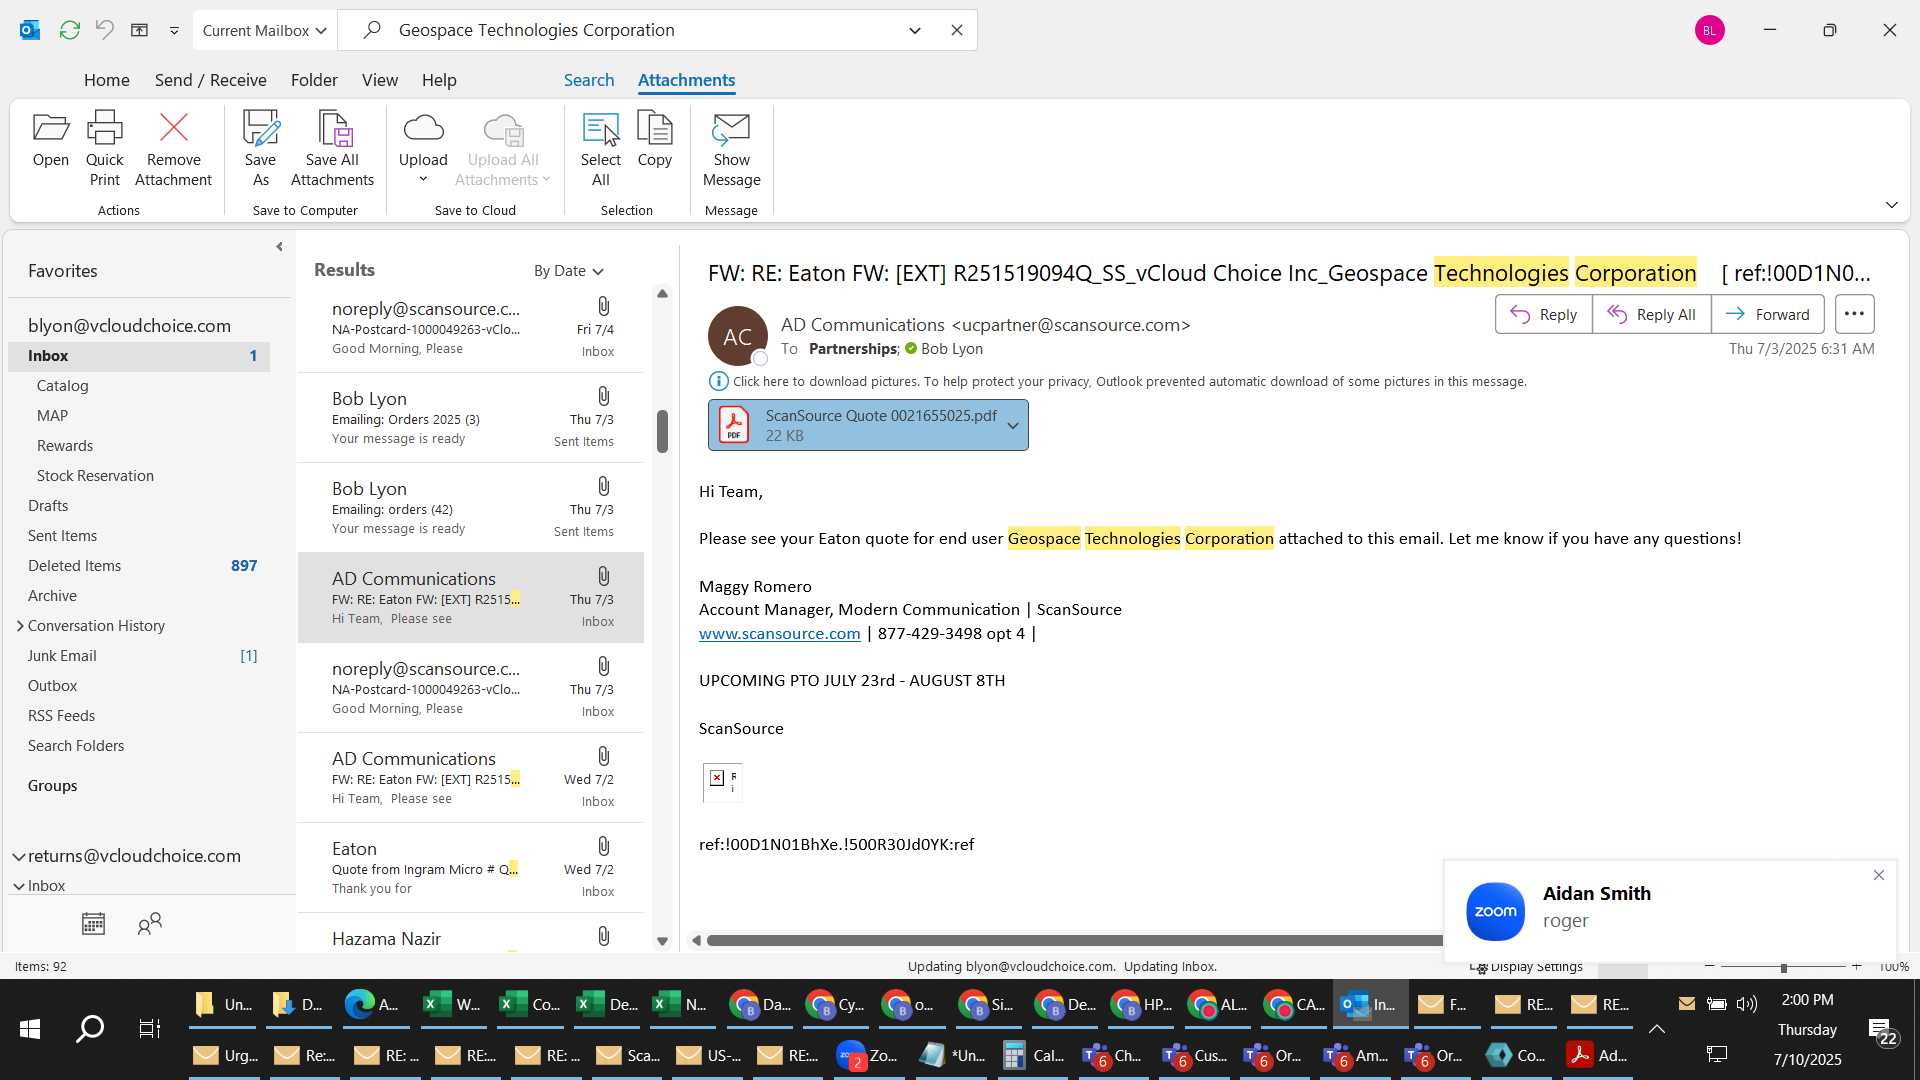Open Zoom app from taskbar
This screenshot has width=1920, height=1080.
(868, 1055)
